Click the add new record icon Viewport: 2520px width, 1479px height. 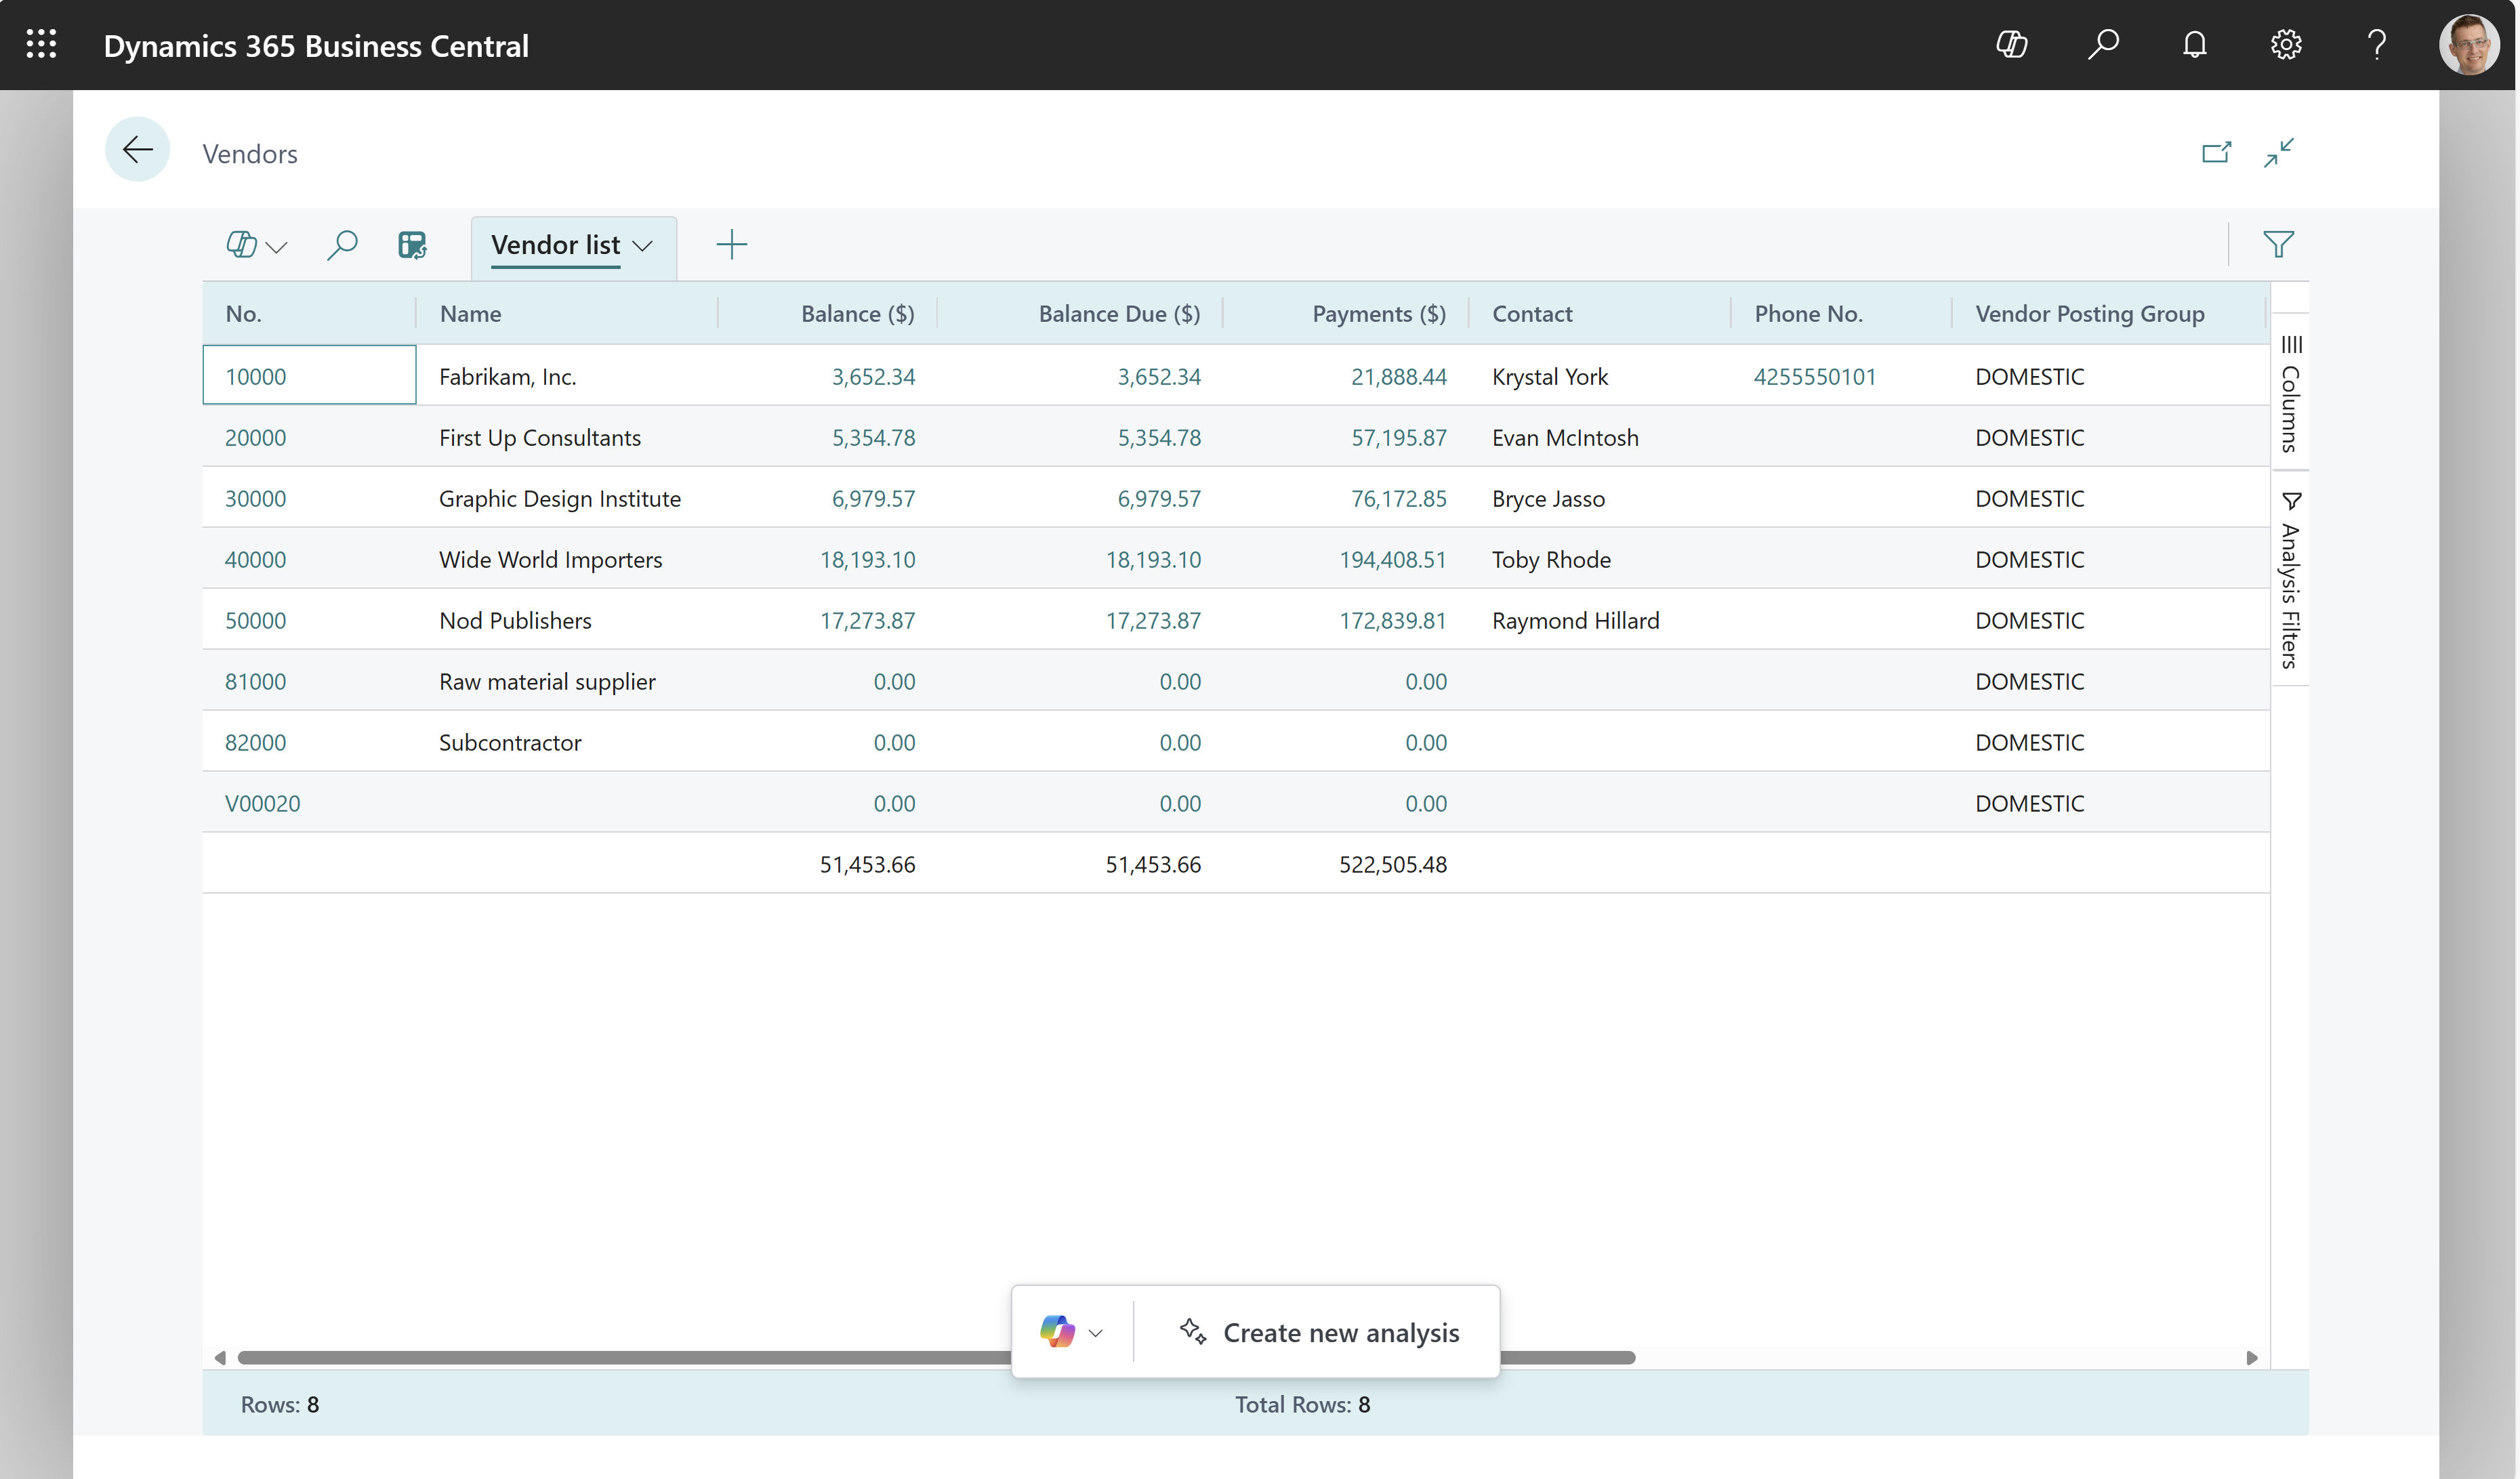pos(732,243)
